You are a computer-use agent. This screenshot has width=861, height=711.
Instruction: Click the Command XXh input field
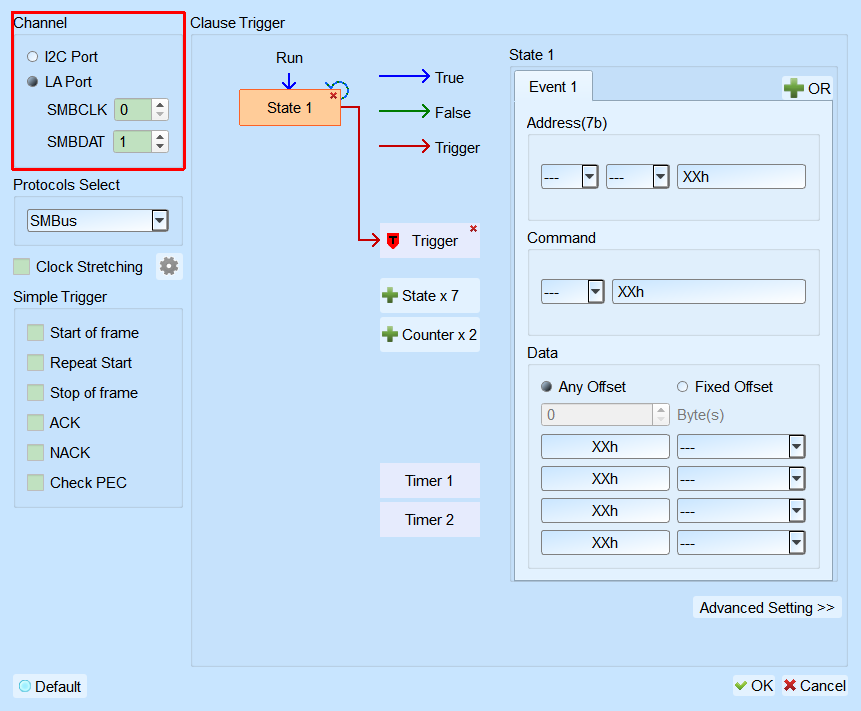pos(709,292)
